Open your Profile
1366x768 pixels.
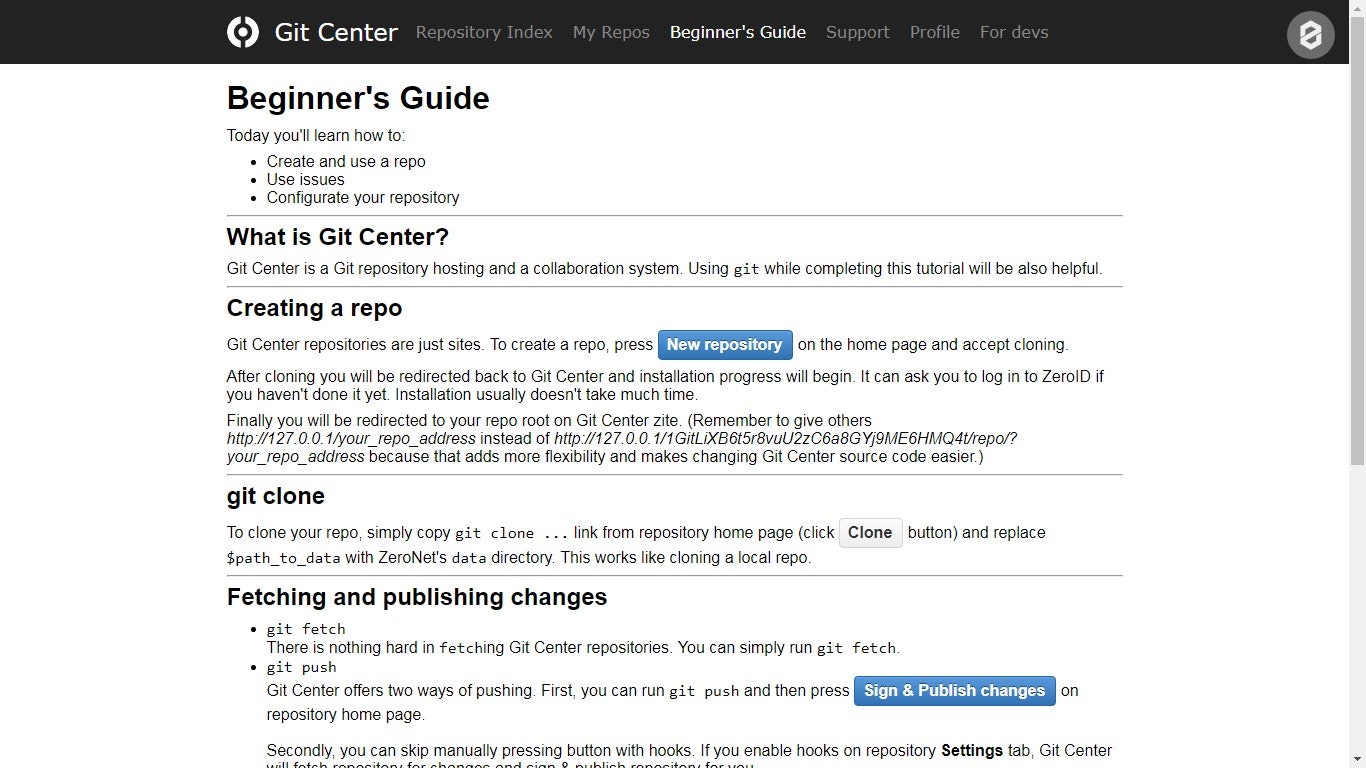pos(934,32)
